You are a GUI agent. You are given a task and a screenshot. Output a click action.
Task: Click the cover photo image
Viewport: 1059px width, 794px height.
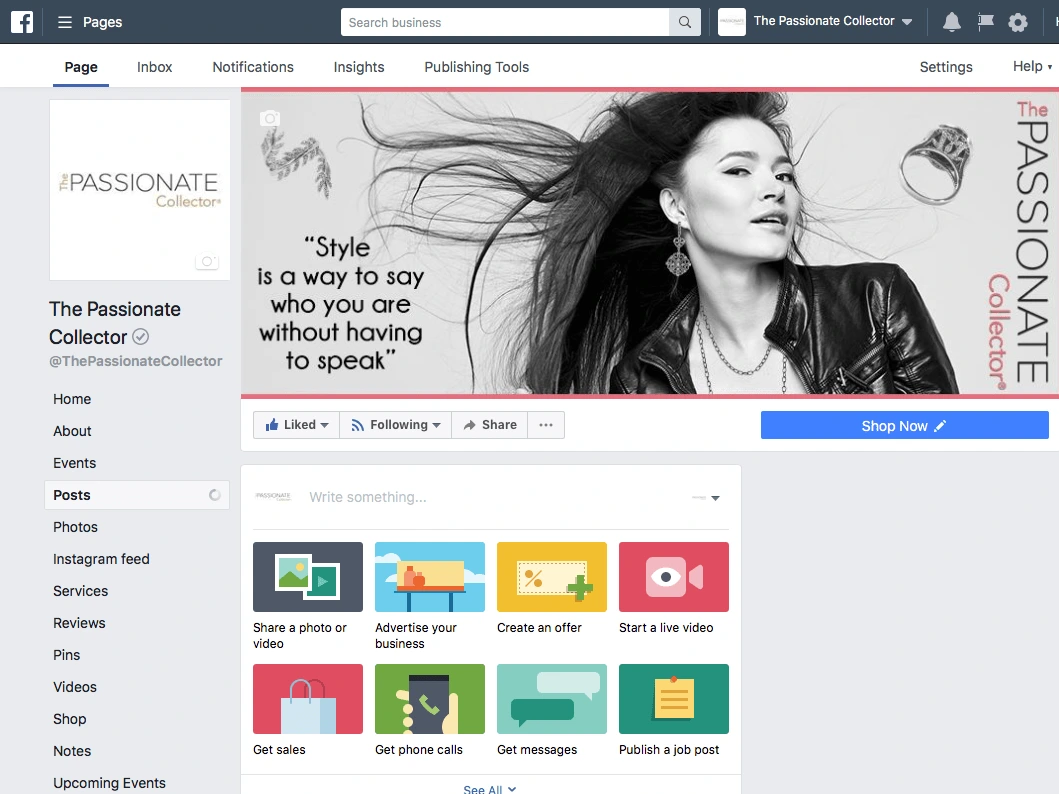[650, 243]
